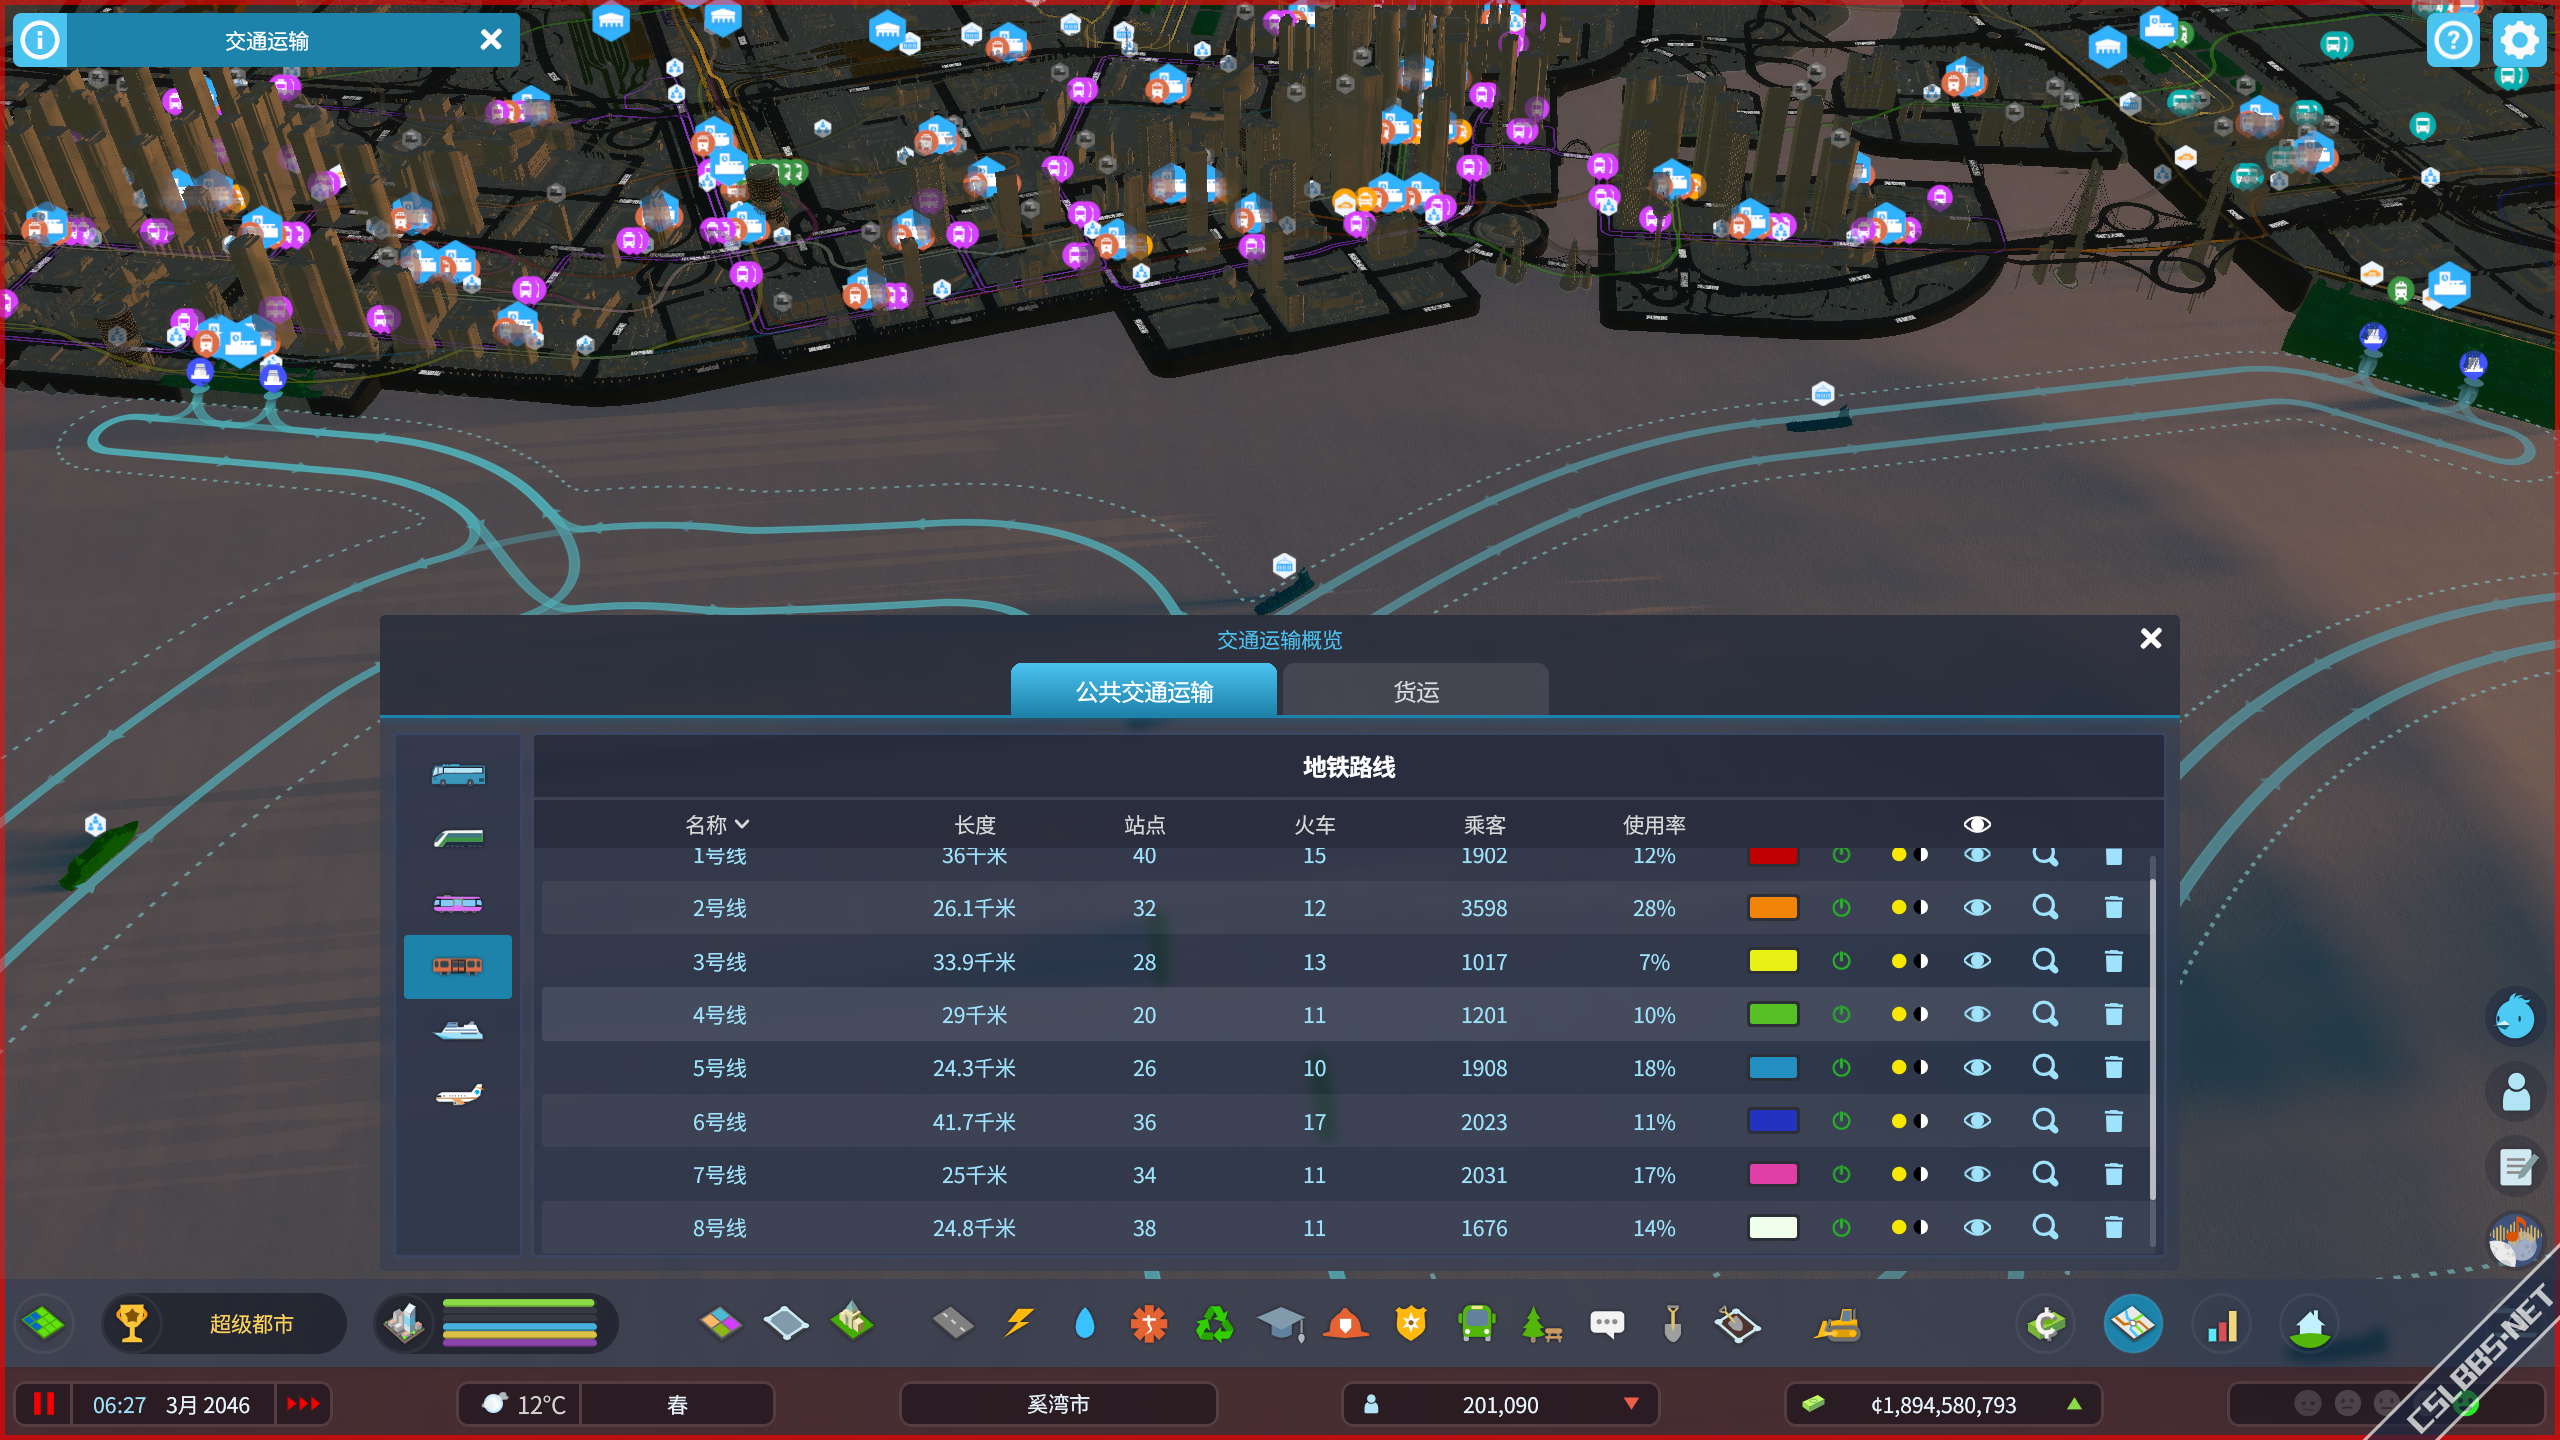
Task: Select the tram lines category icon
Action: (458, 903)
